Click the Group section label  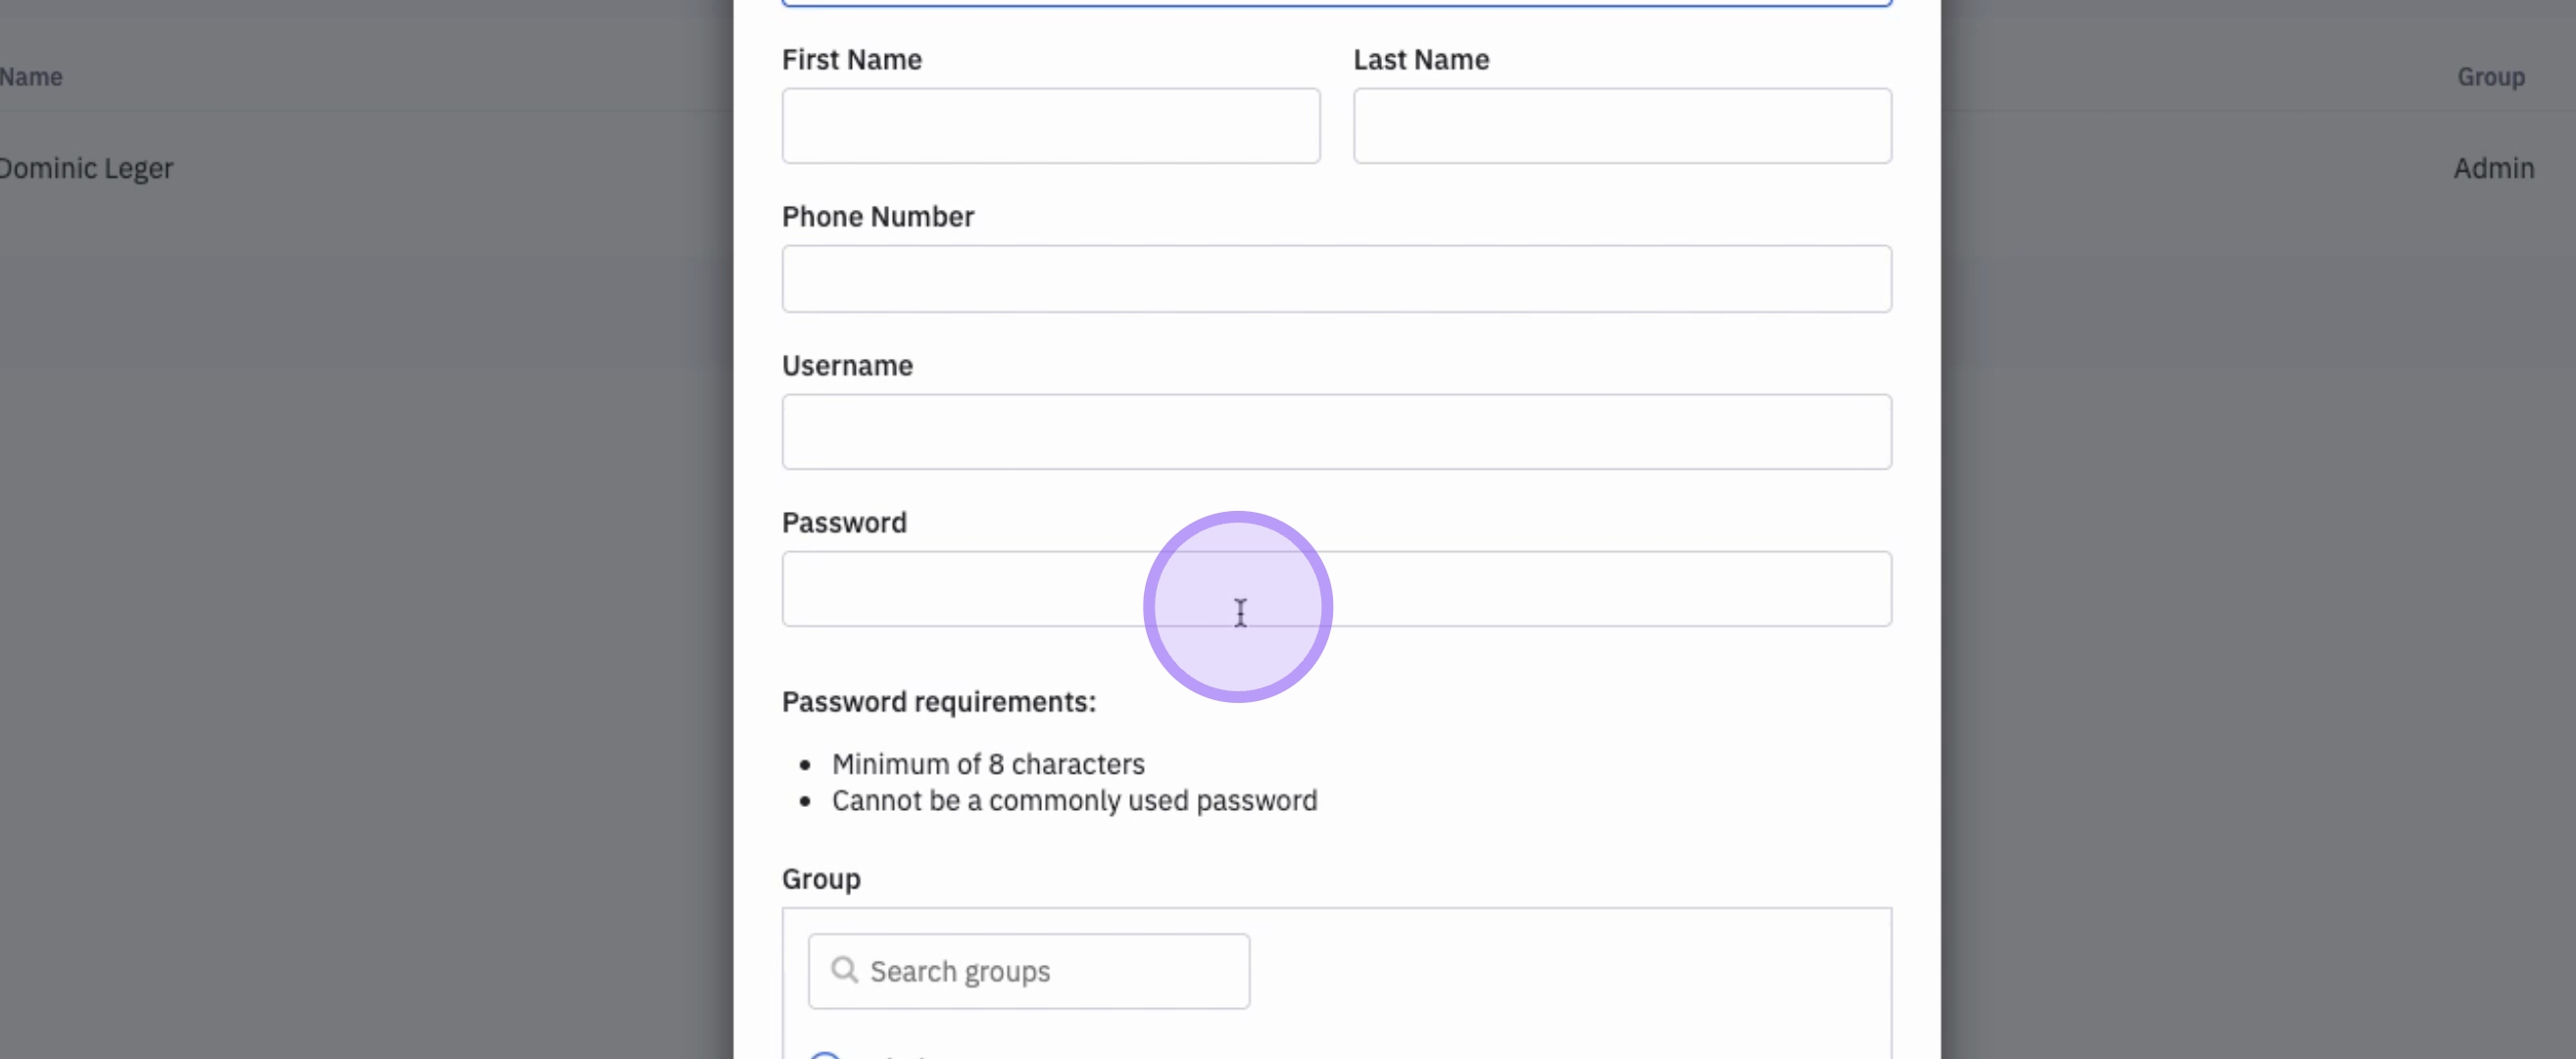click(821, 879)
